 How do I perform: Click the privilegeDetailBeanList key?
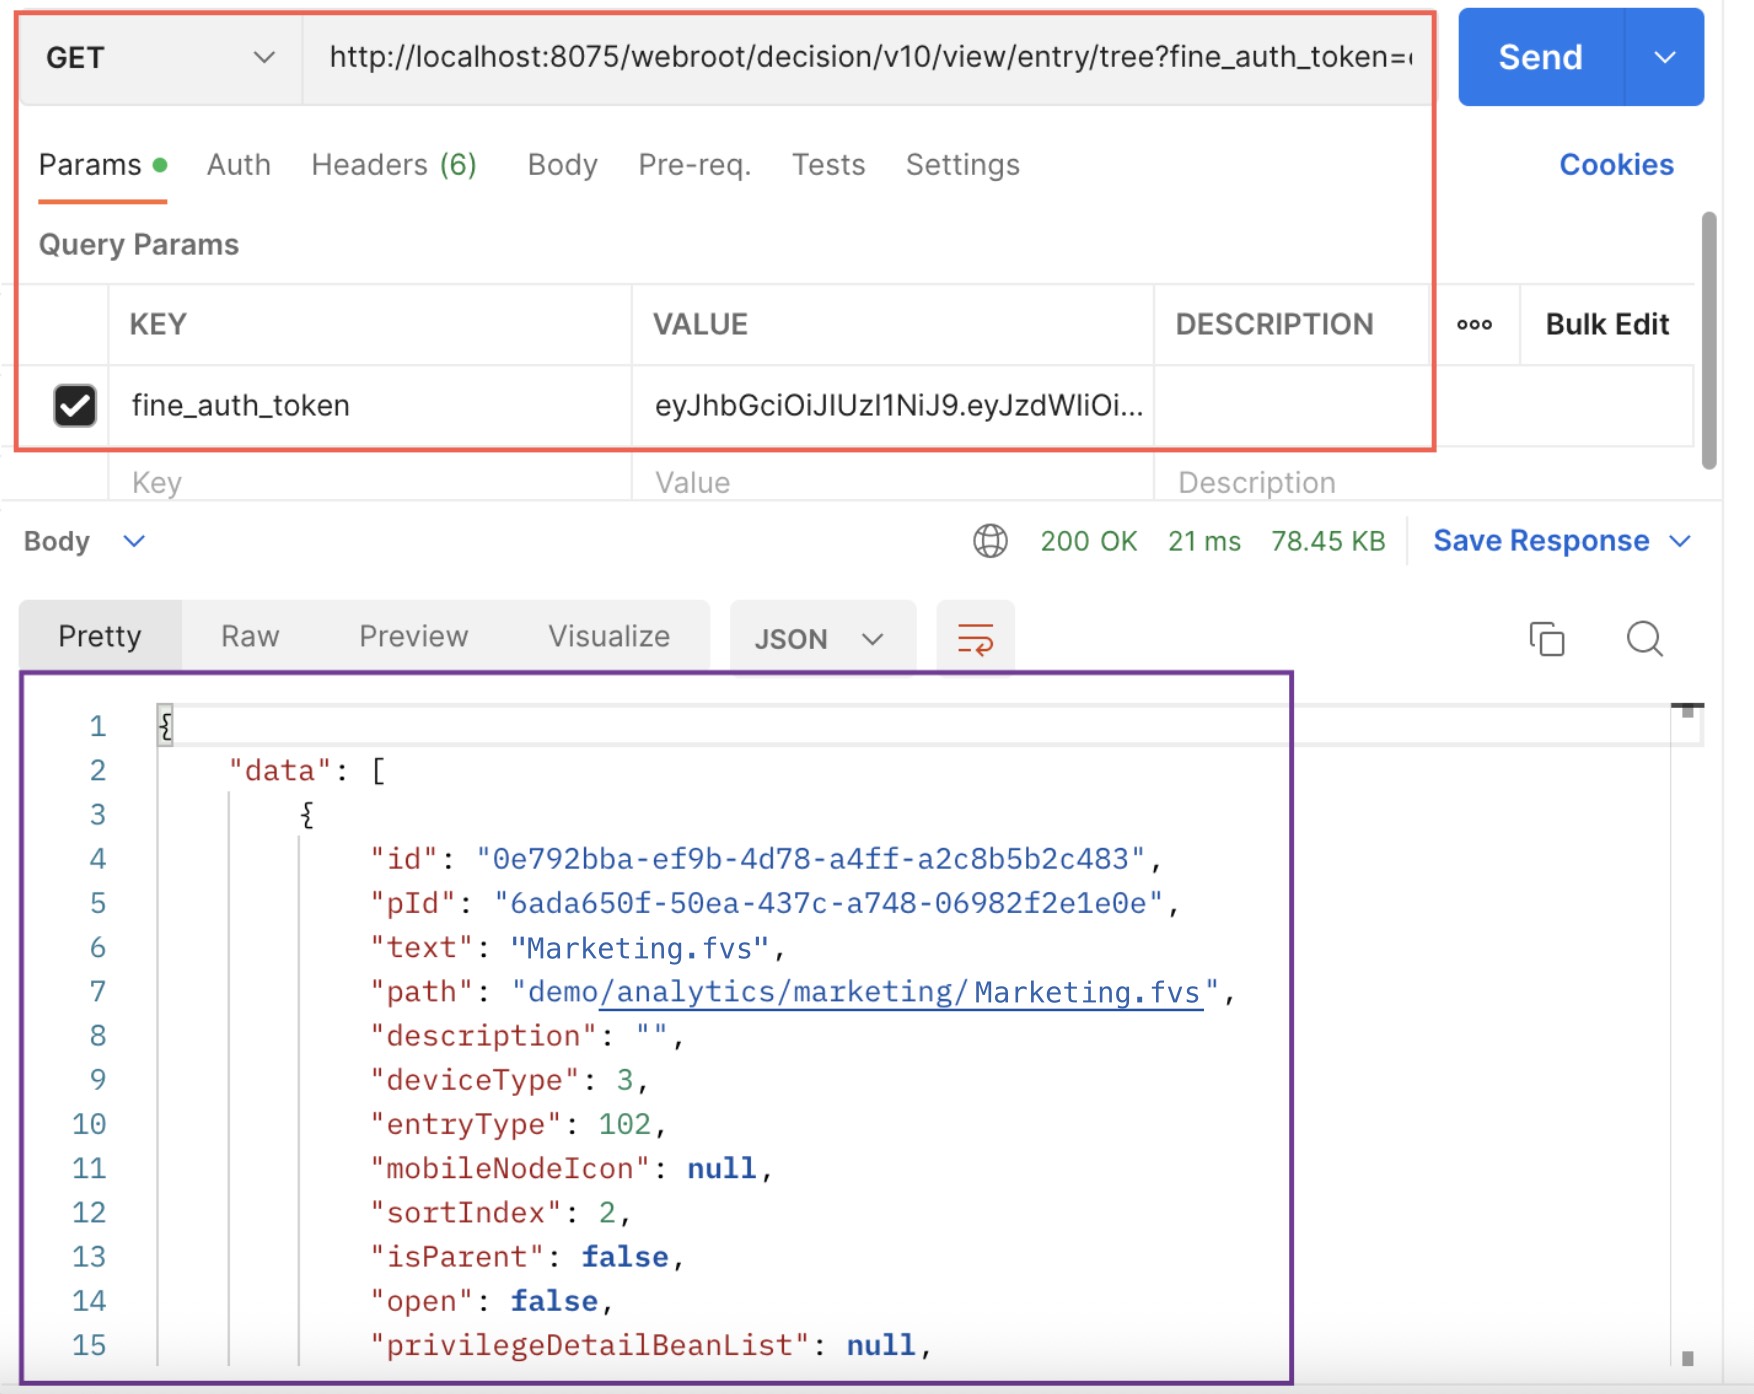[x=589, y=1345]
